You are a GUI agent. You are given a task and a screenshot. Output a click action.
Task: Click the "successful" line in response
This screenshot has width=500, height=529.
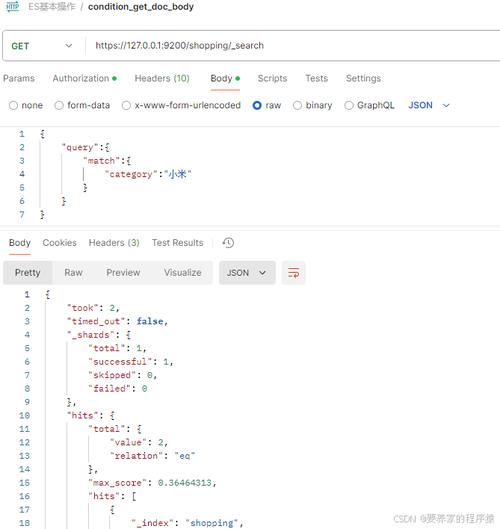point(131,362)
